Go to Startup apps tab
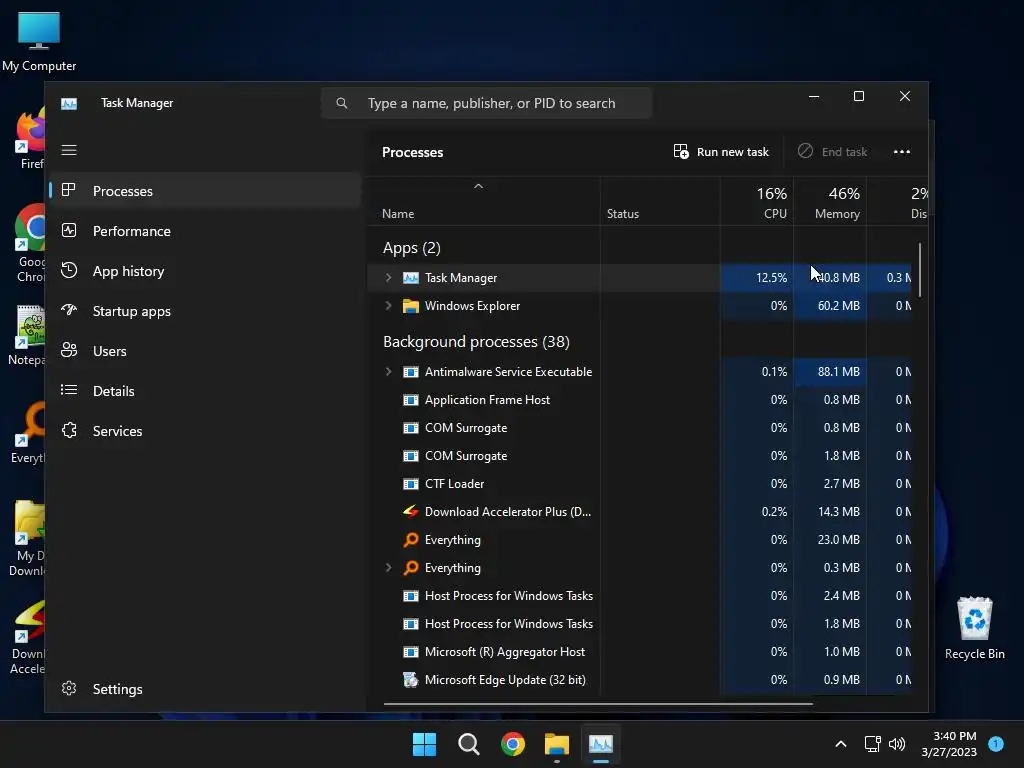Image resolution: width=1024 pixels, height=768 pixels. click(205, 311)
